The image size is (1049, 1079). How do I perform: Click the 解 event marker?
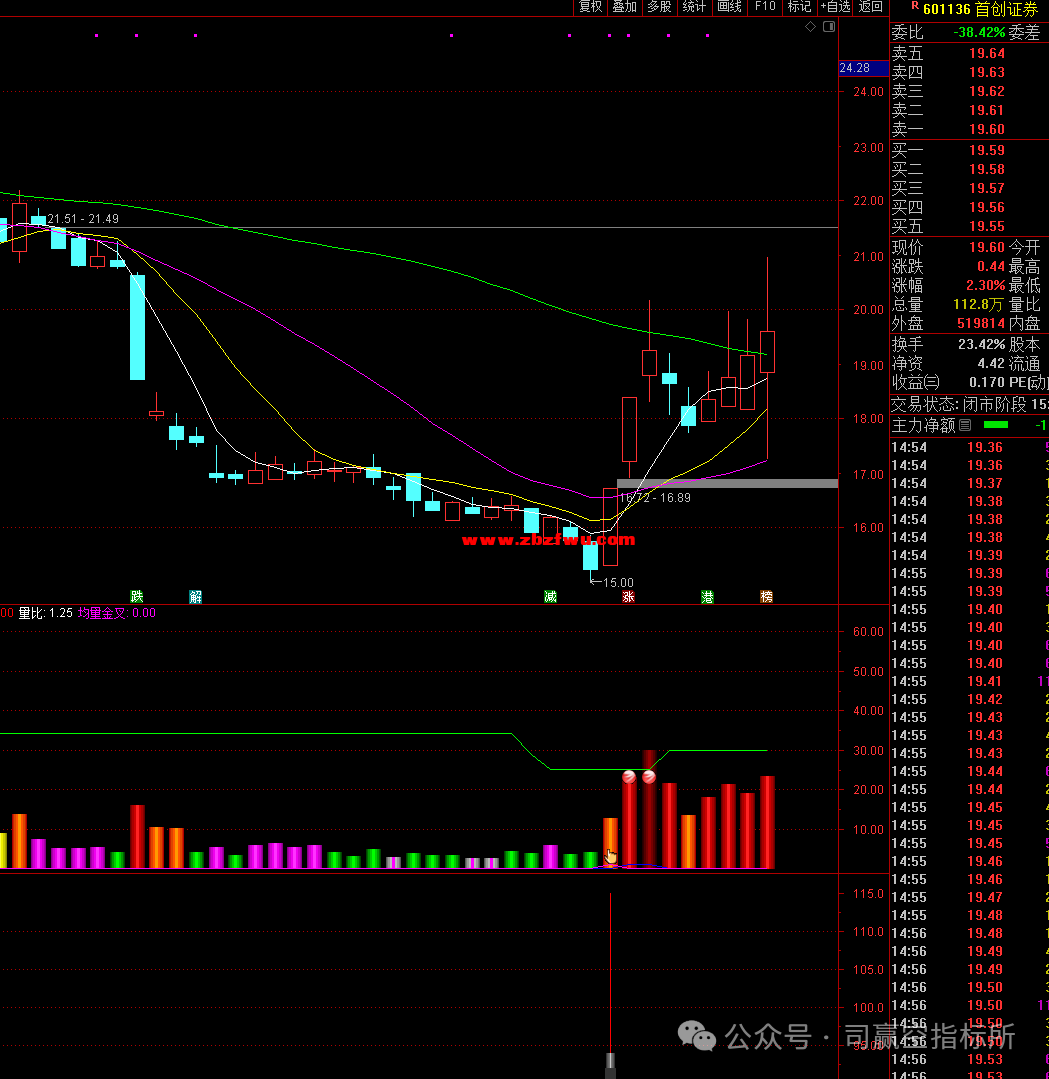click(195, 597)
